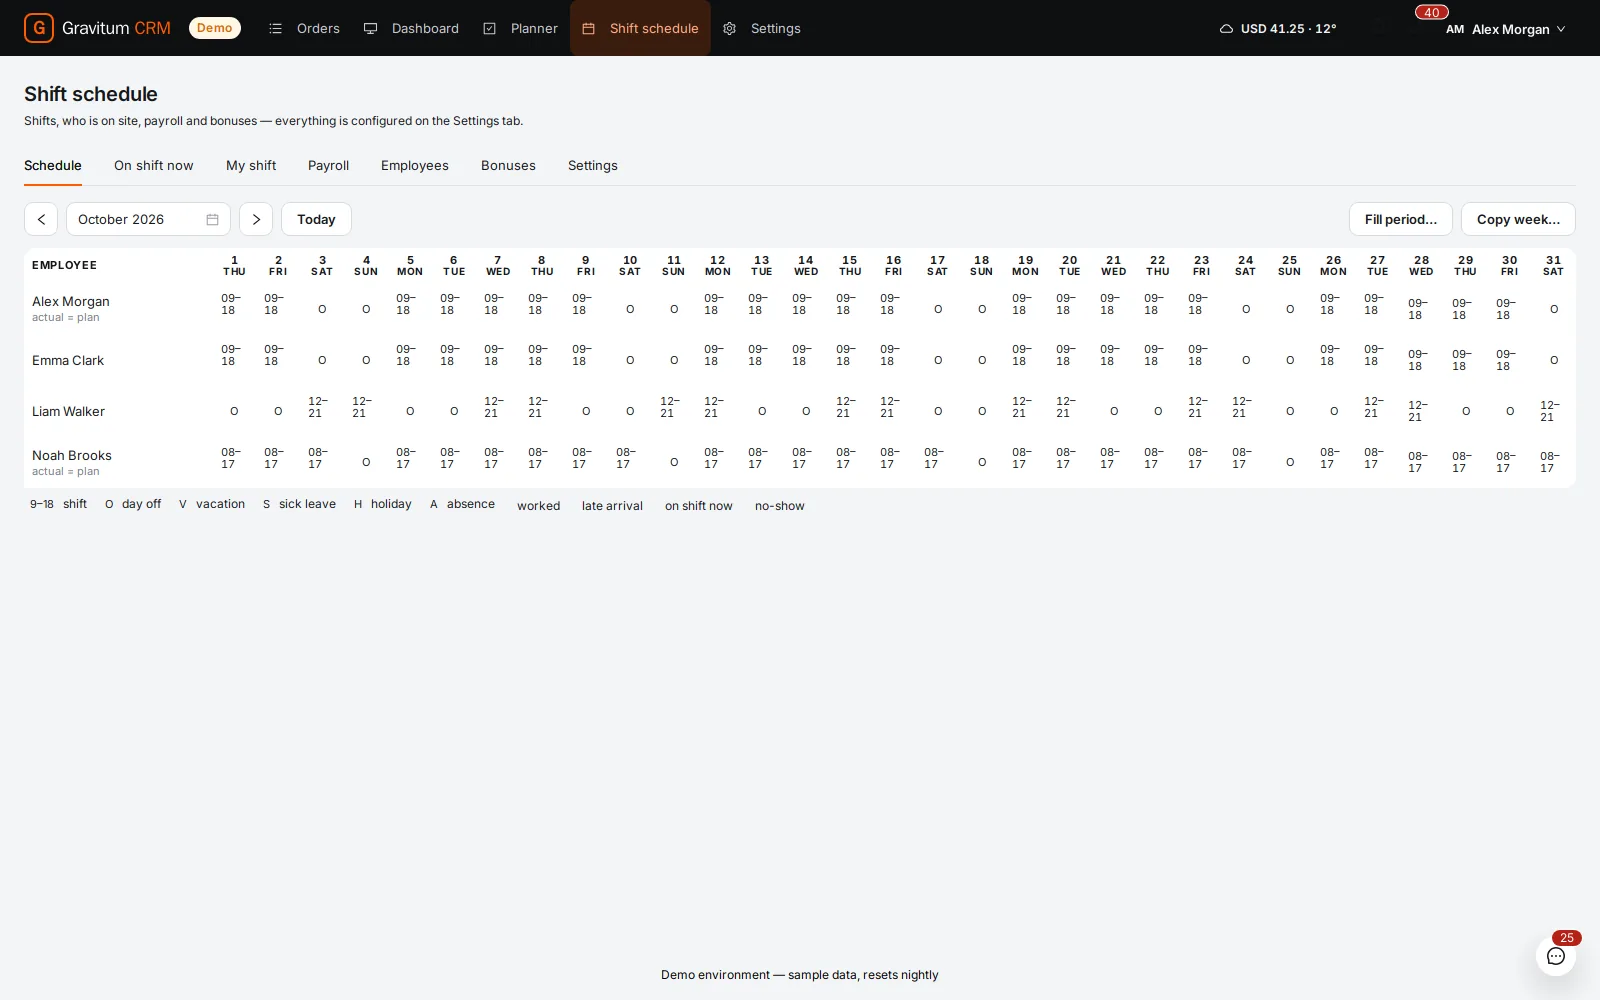Open the My shift tab
Viewport: 1600px width, 1000px height.
point(251,166)
